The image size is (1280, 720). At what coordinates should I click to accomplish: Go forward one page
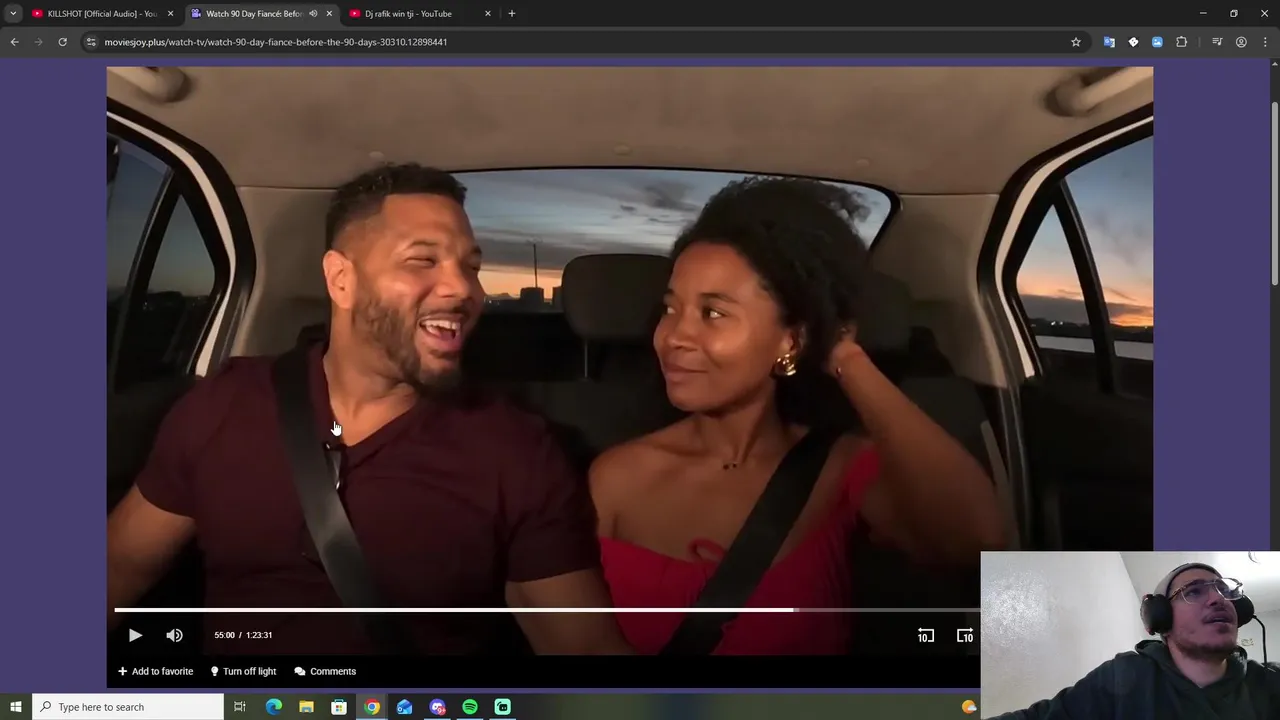tap(38, 42)
